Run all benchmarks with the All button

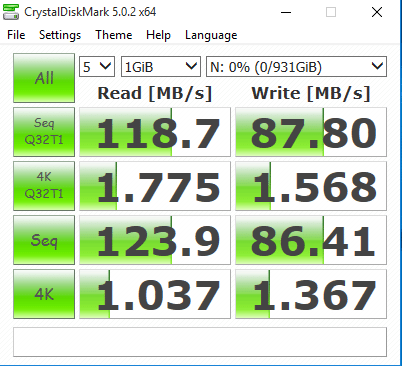coord(44,78)
